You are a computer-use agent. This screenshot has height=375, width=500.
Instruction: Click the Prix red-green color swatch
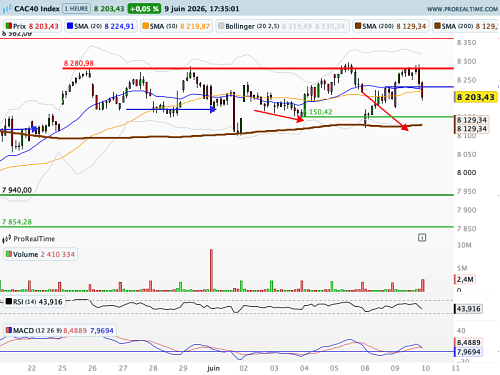(x=9, y=26)
